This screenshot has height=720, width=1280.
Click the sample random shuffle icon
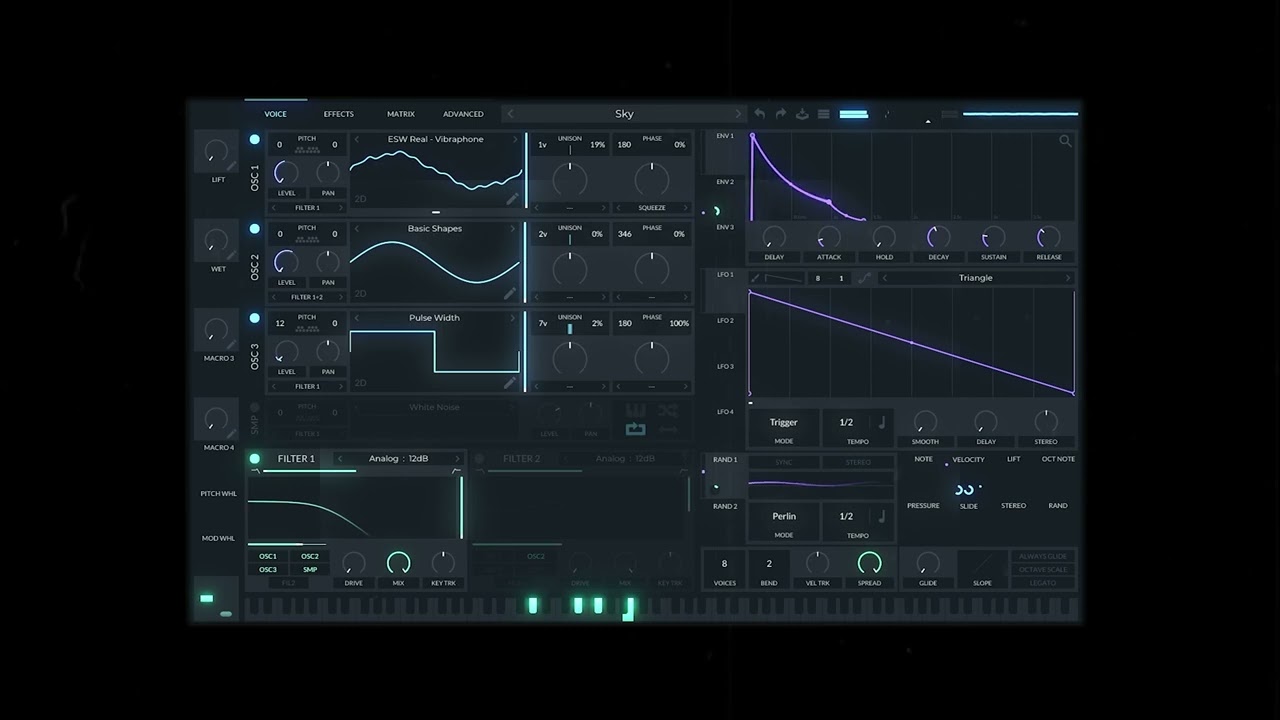[x=668, y=410]
